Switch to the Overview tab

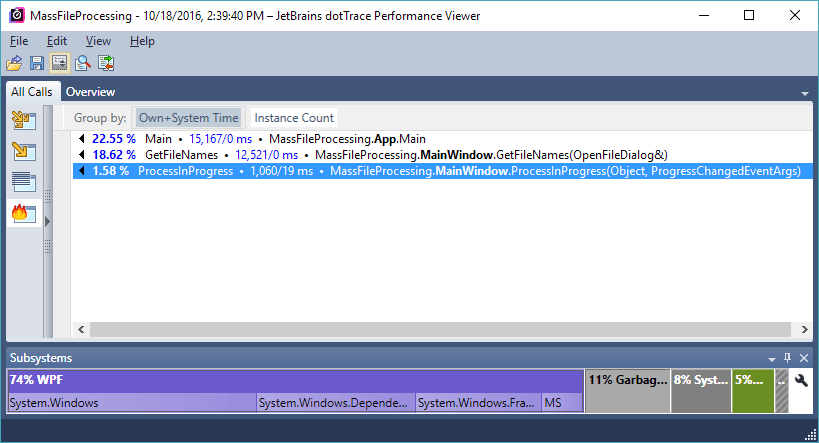pyautogui.click(x=90, y=92)
